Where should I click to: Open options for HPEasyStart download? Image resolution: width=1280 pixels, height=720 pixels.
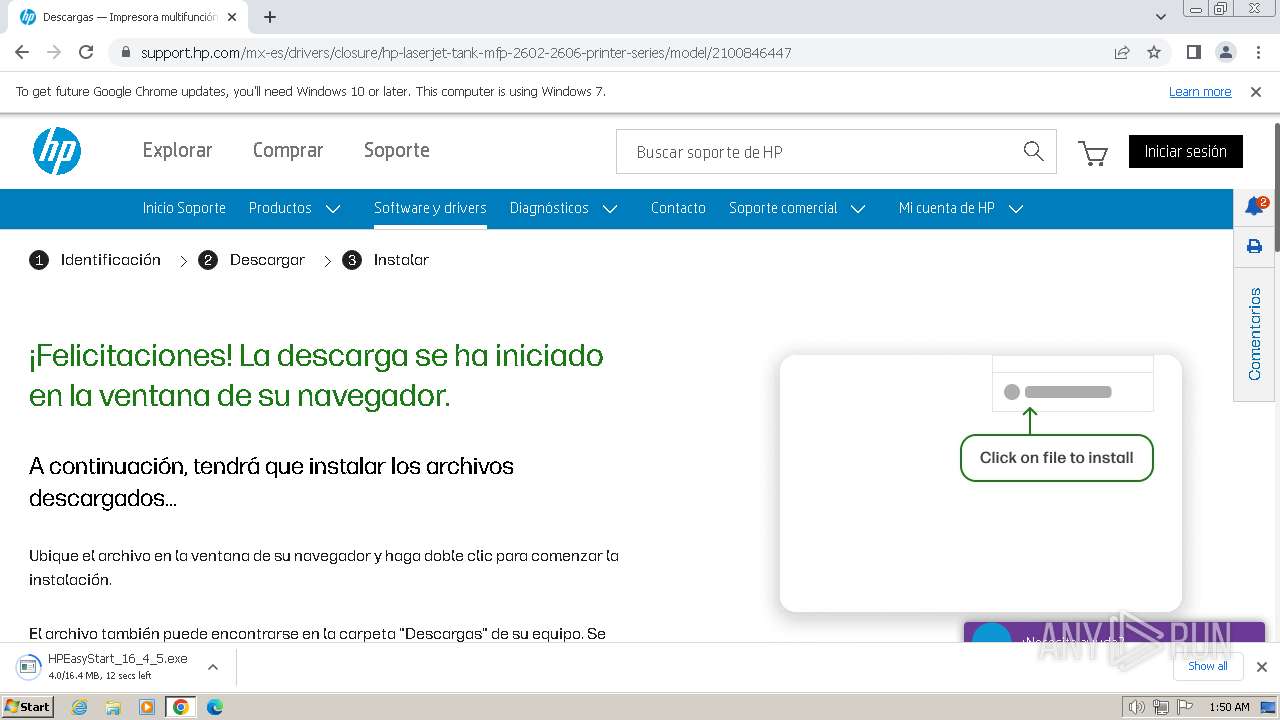click(212, 666)
